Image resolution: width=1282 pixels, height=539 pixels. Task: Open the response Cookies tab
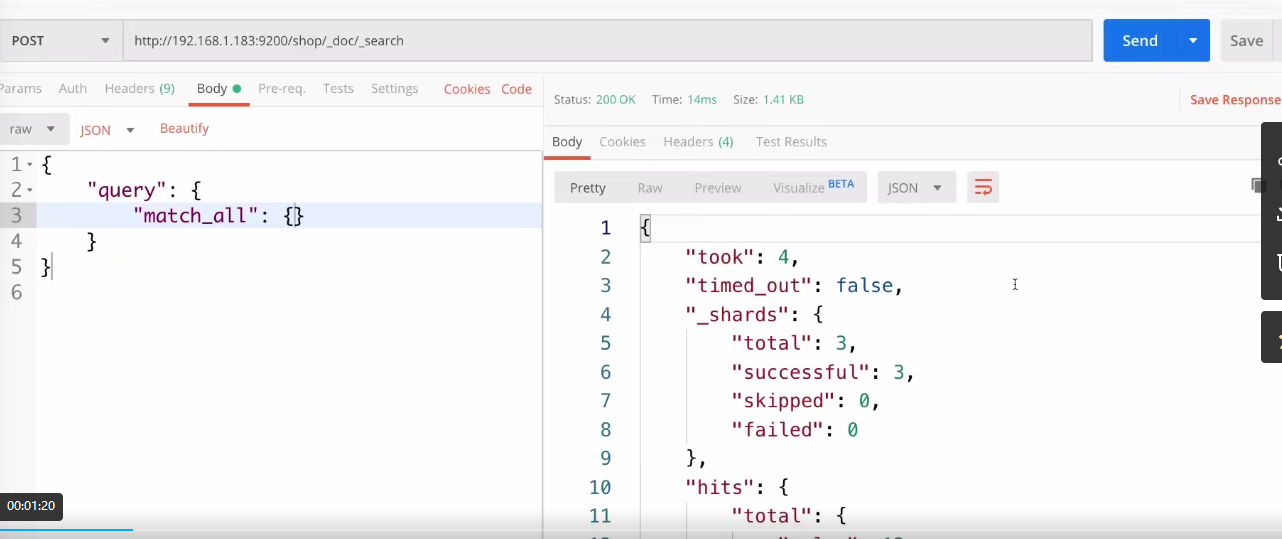point(622,142)
